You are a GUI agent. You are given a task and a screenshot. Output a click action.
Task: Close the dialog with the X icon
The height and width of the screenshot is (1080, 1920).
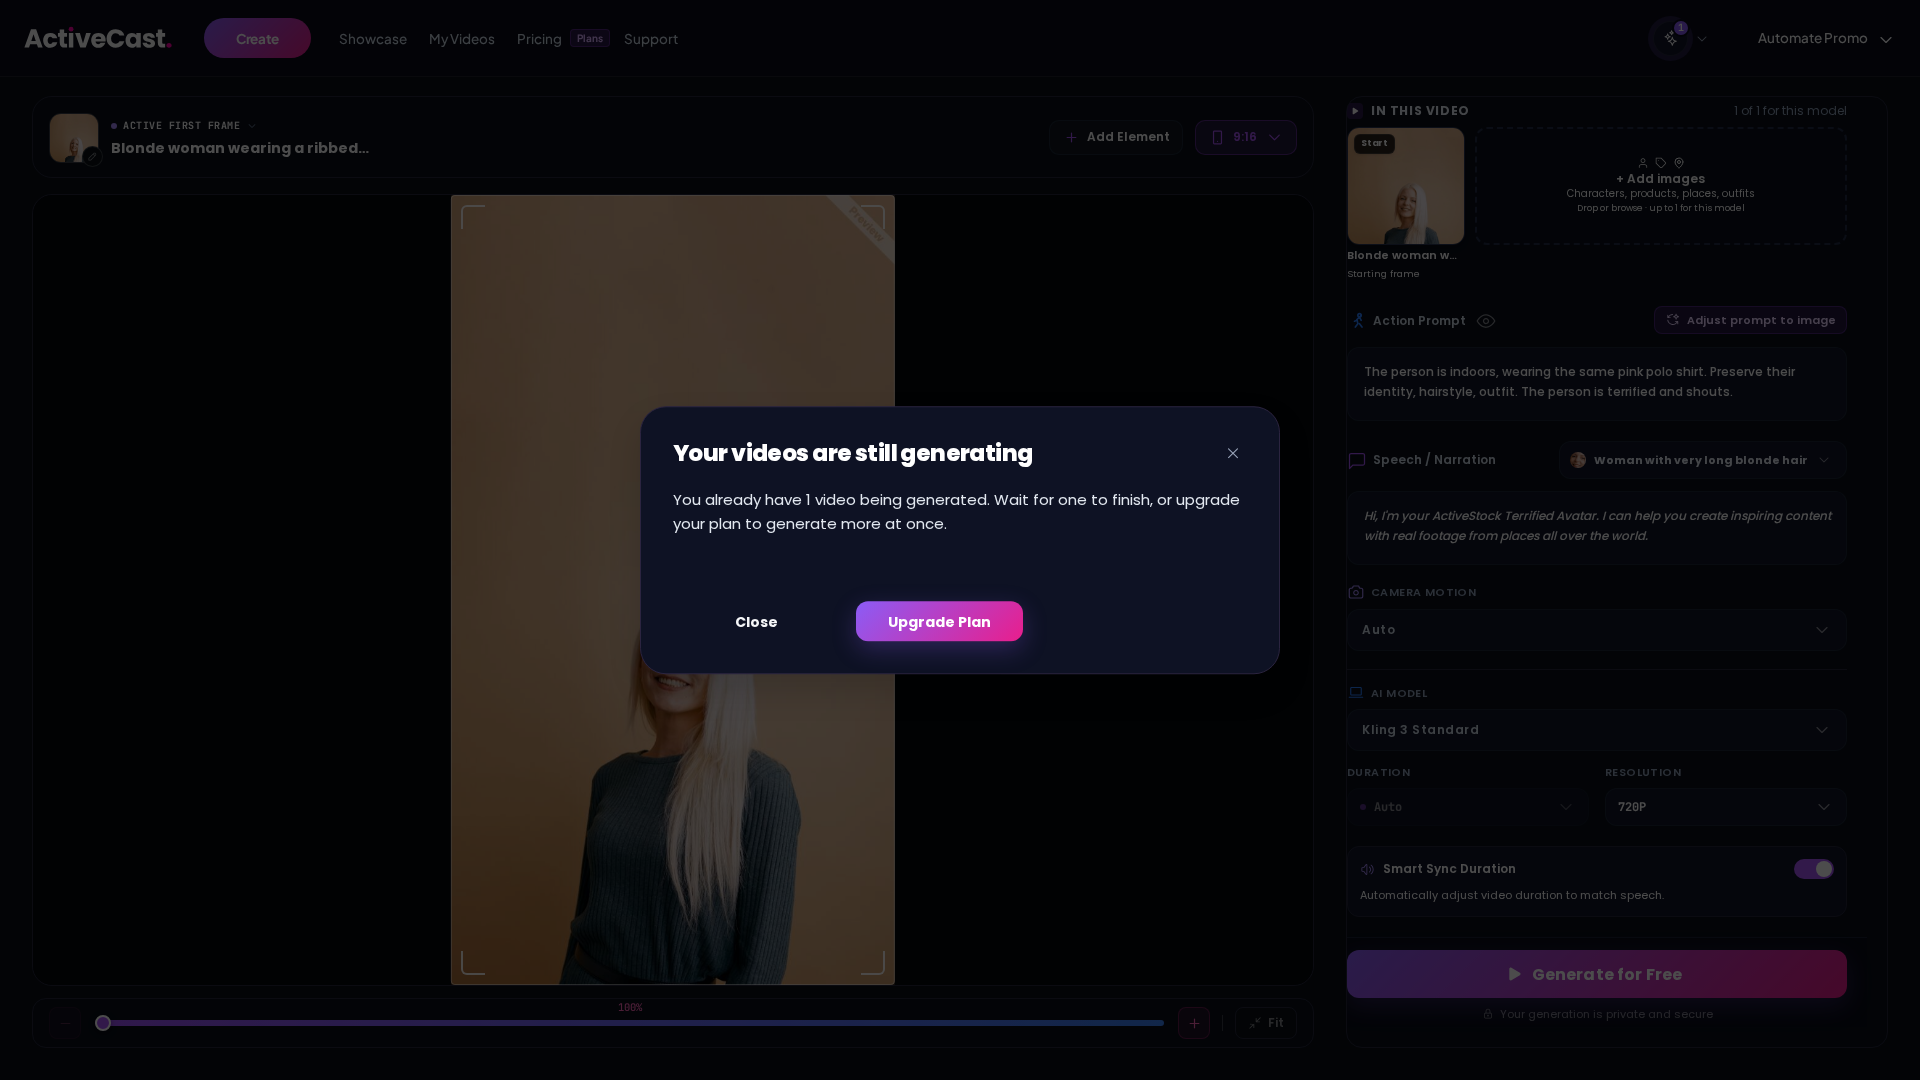coord(1233,454)
